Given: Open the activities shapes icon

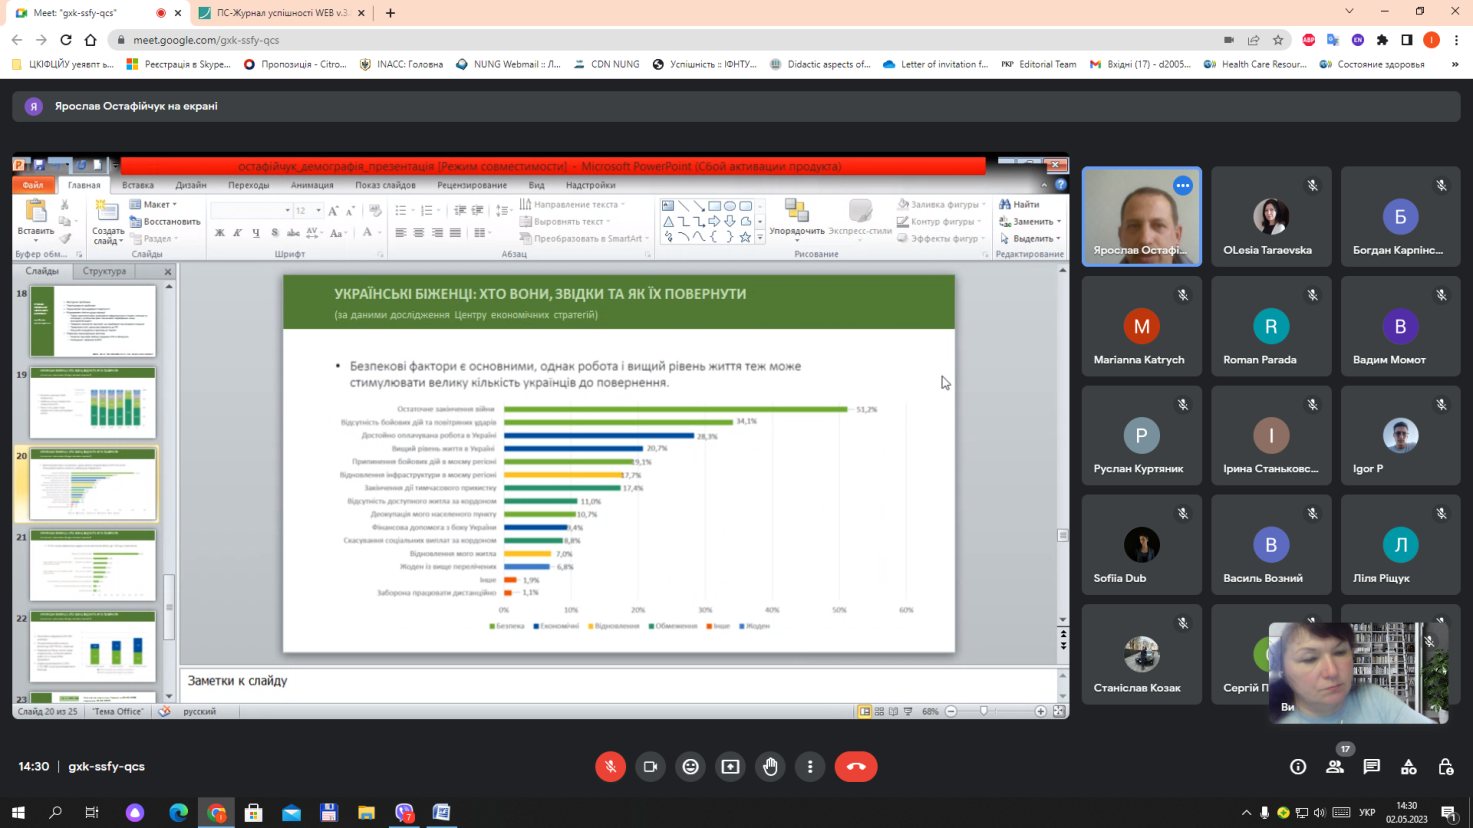Looking at the screenshot, I should coord(1408,767).
